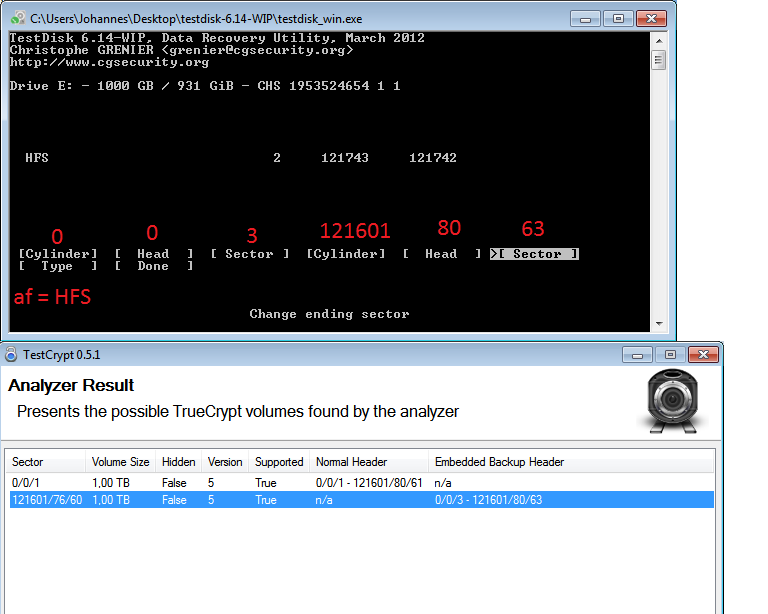Select the row with sector 0/0/1

[361, 483]
